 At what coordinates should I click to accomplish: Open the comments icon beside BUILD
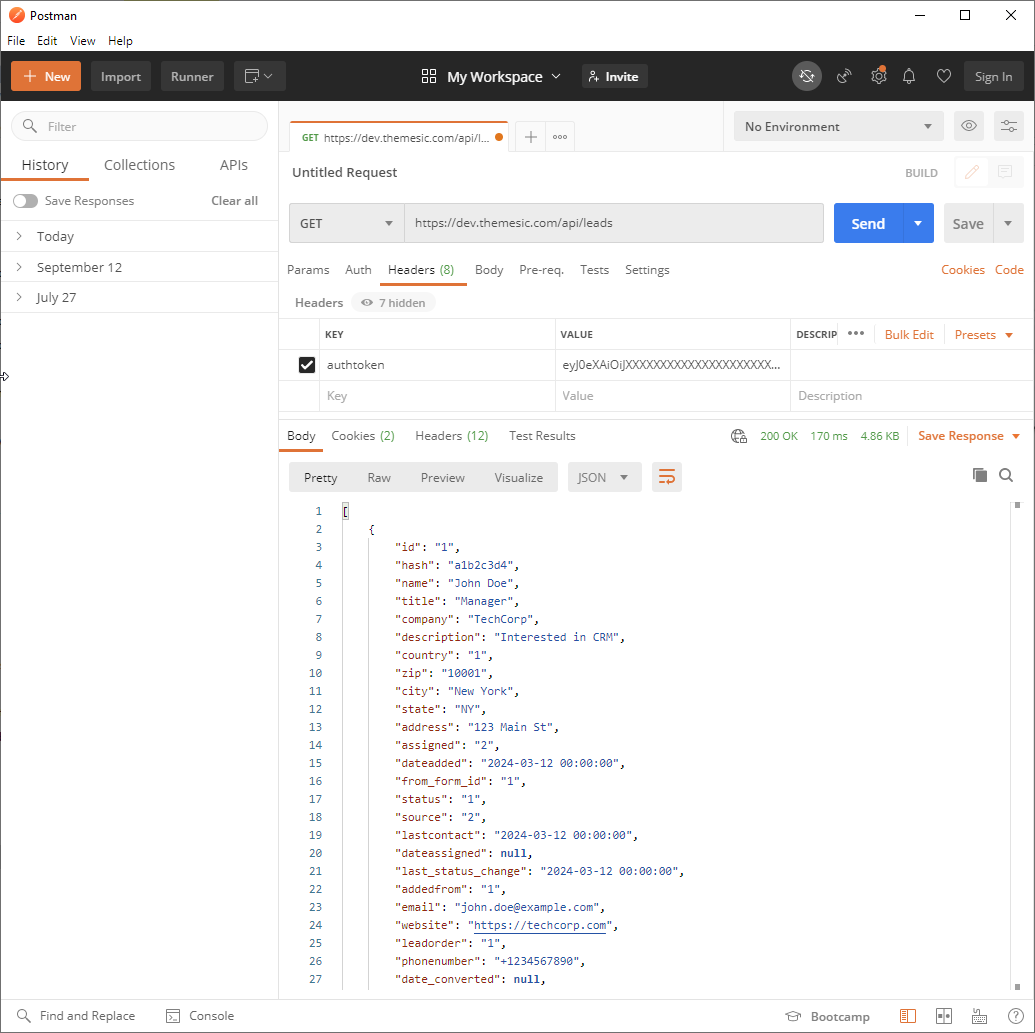(x=1005, y=172)
